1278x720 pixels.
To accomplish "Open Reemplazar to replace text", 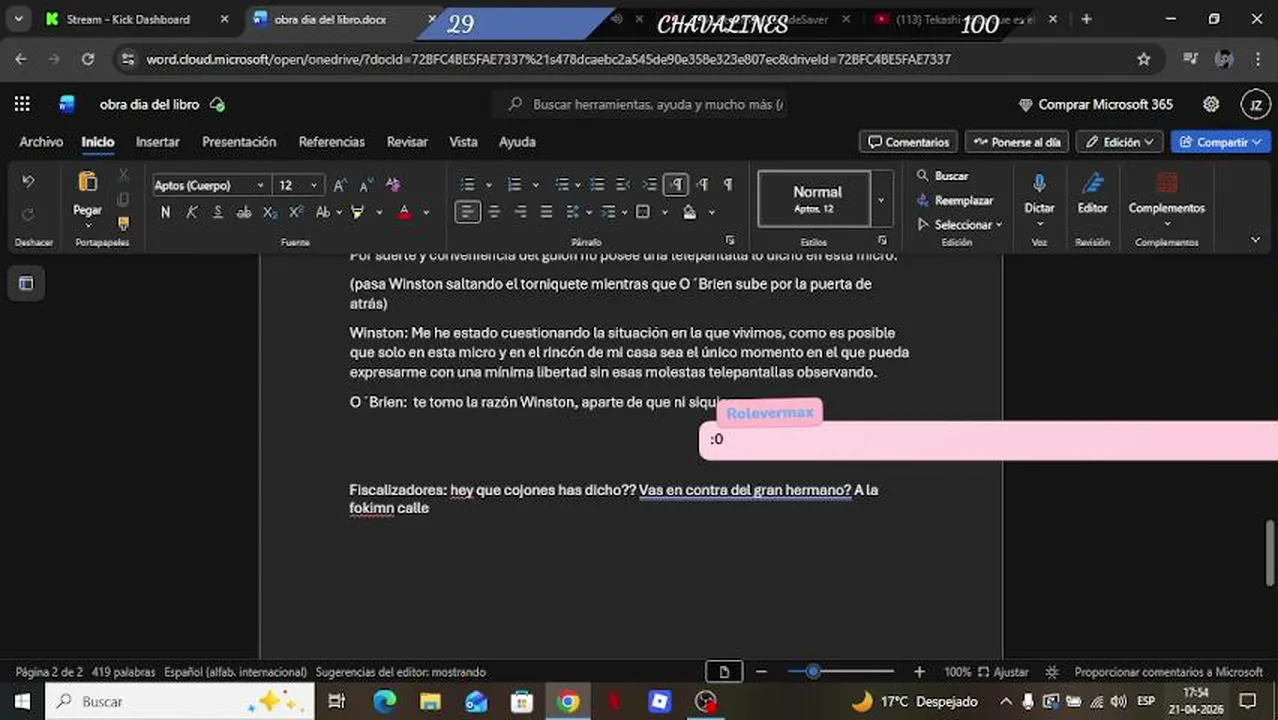I will tap(955, 201).
